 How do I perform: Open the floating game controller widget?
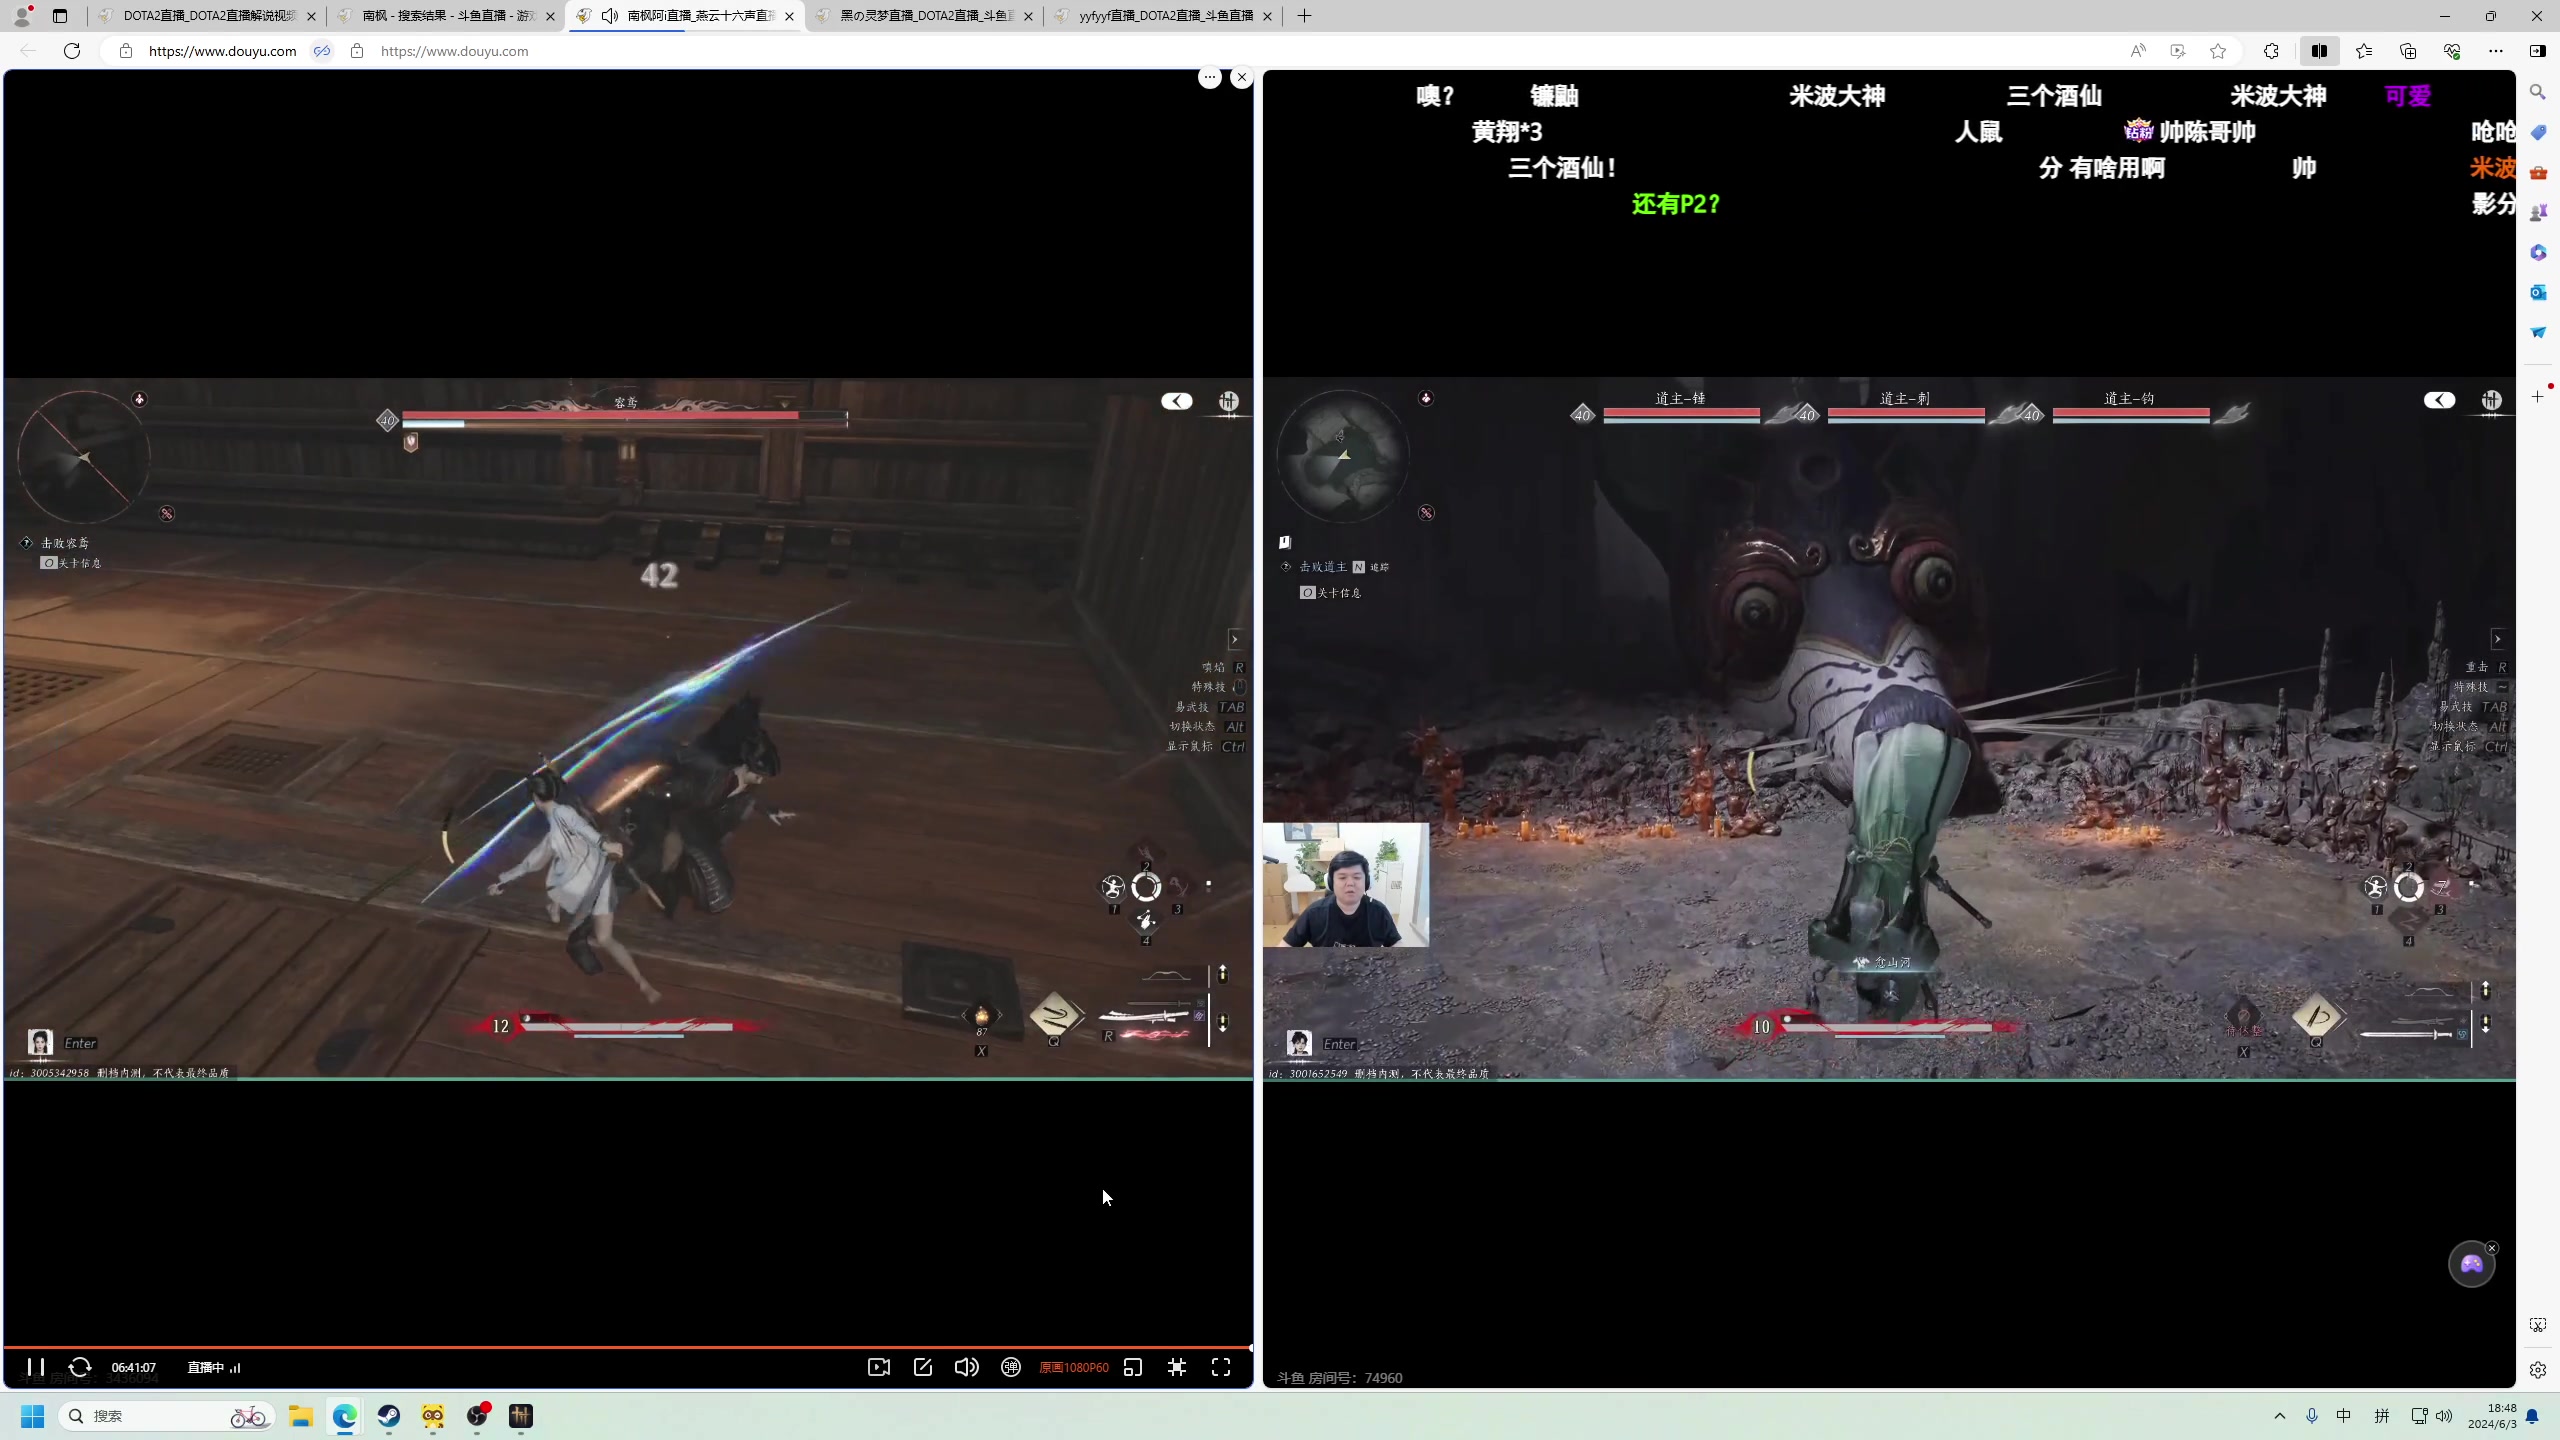(2471, 1265)
